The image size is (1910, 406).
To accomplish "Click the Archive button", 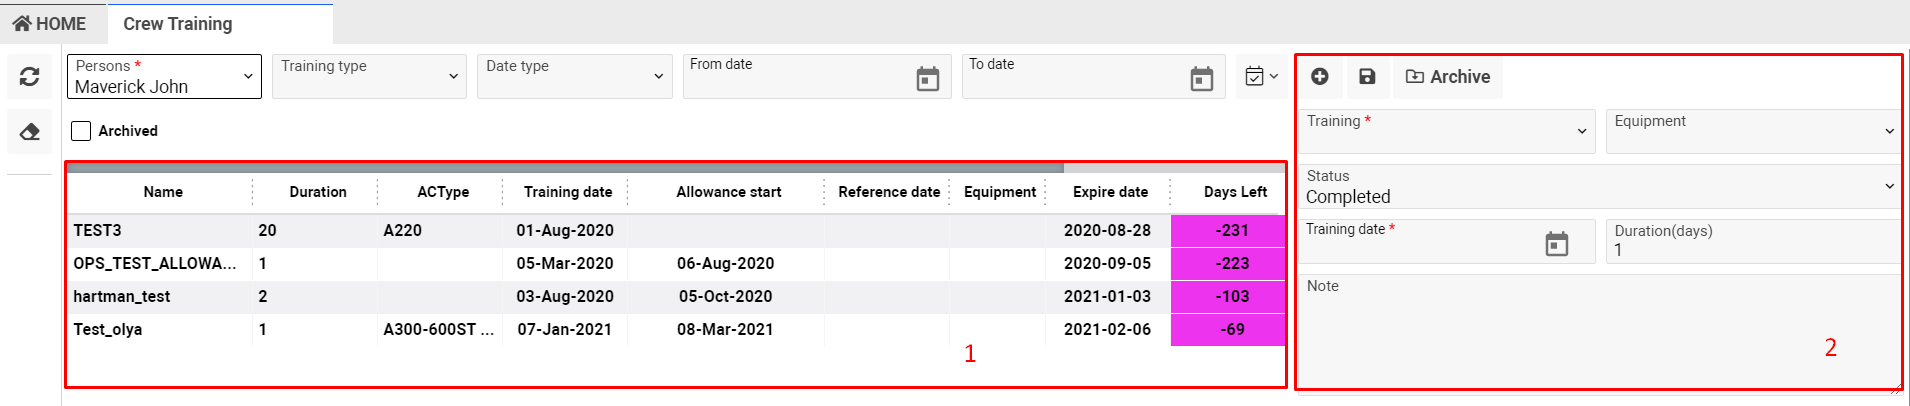I will (x=1447, y=77).
